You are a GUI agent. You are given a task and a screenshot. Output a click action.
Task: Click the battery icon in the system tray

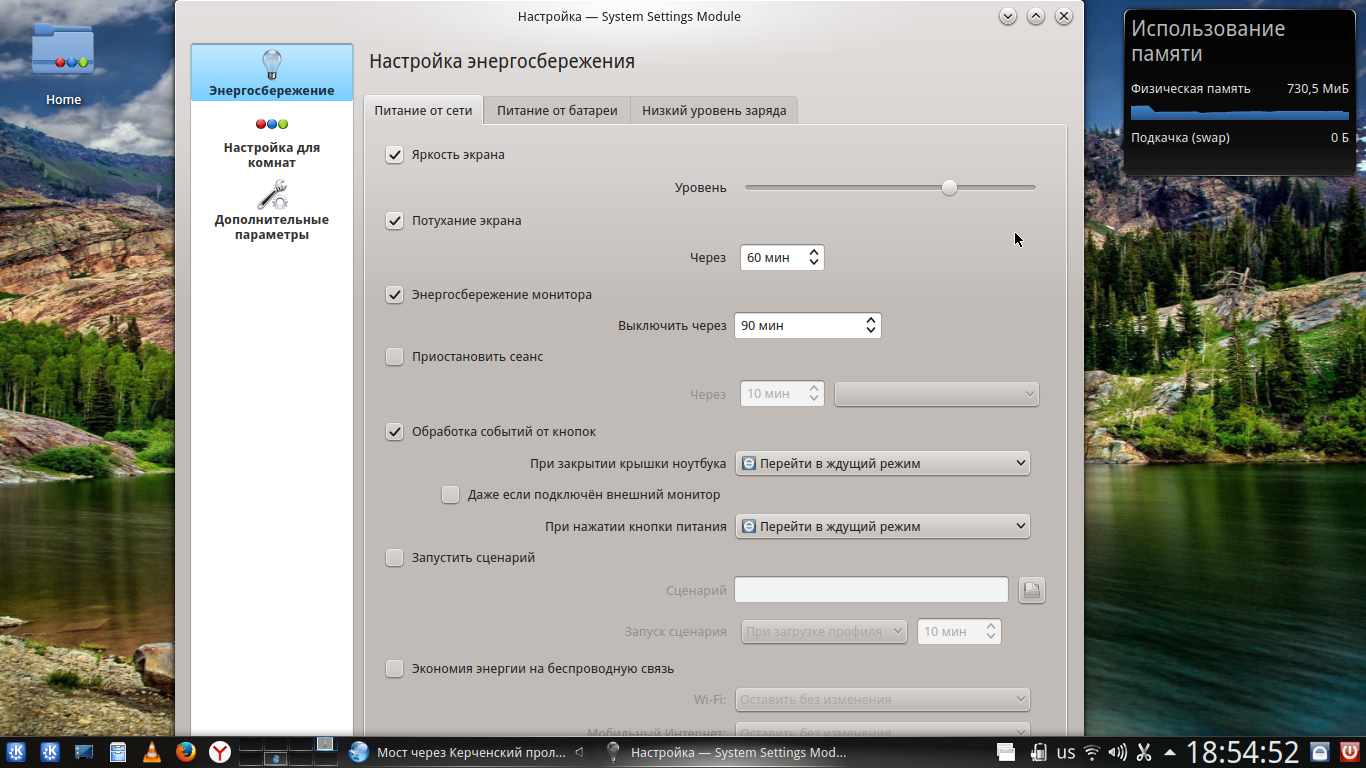[1039, 752]
